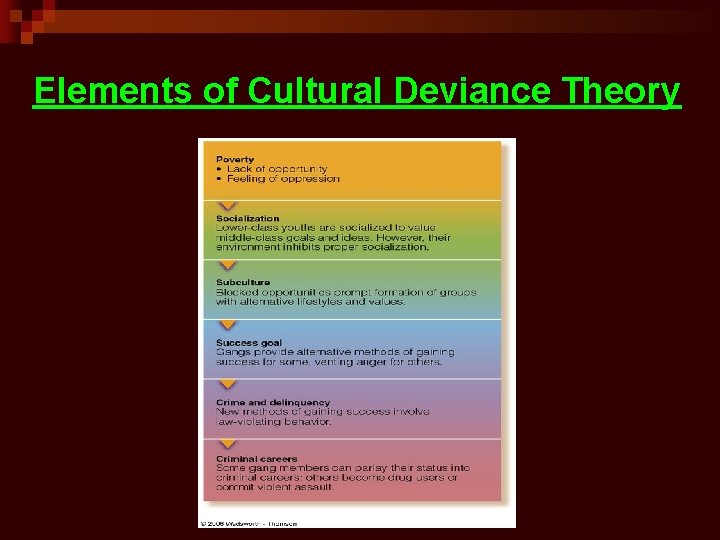The height and width of the screenshot is (540, 720).
Task: Click the 'Elements of Cultural Deviance Theory' title
Action: coord(357,91)
